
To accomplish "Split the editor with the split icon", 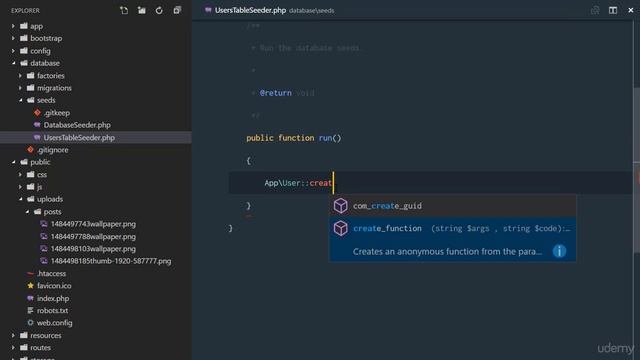I will pyautogui.click(x=613, y=10).
